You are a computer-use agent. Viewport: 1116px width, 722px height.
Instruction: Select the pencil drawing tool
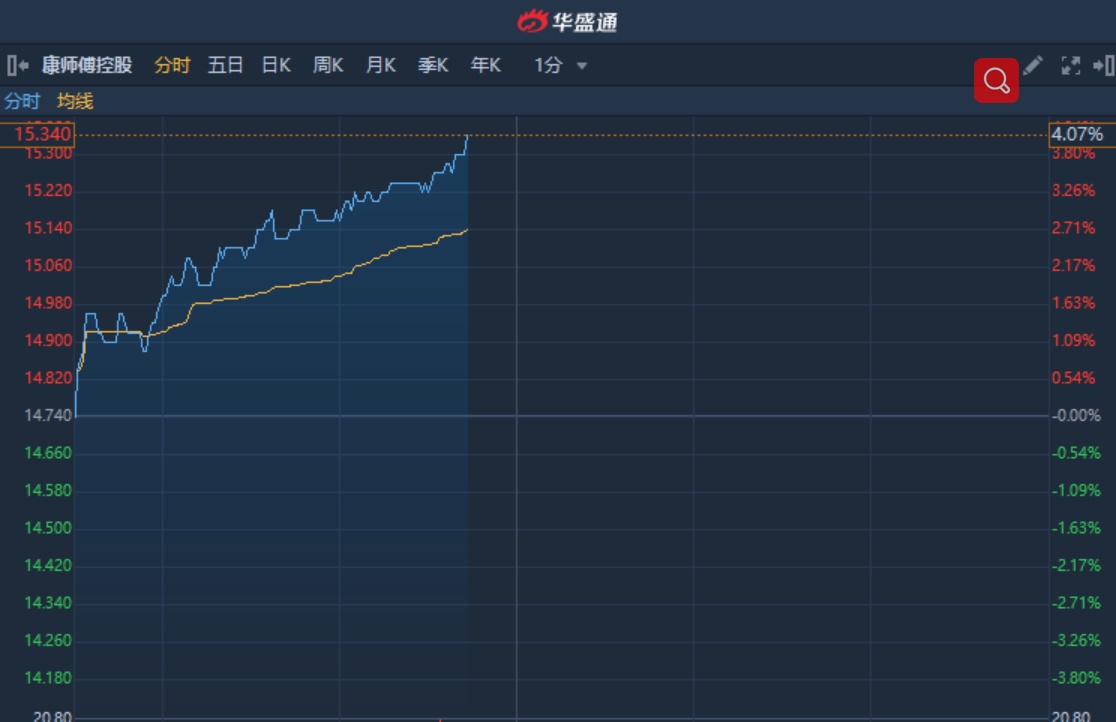[1033, 66]
